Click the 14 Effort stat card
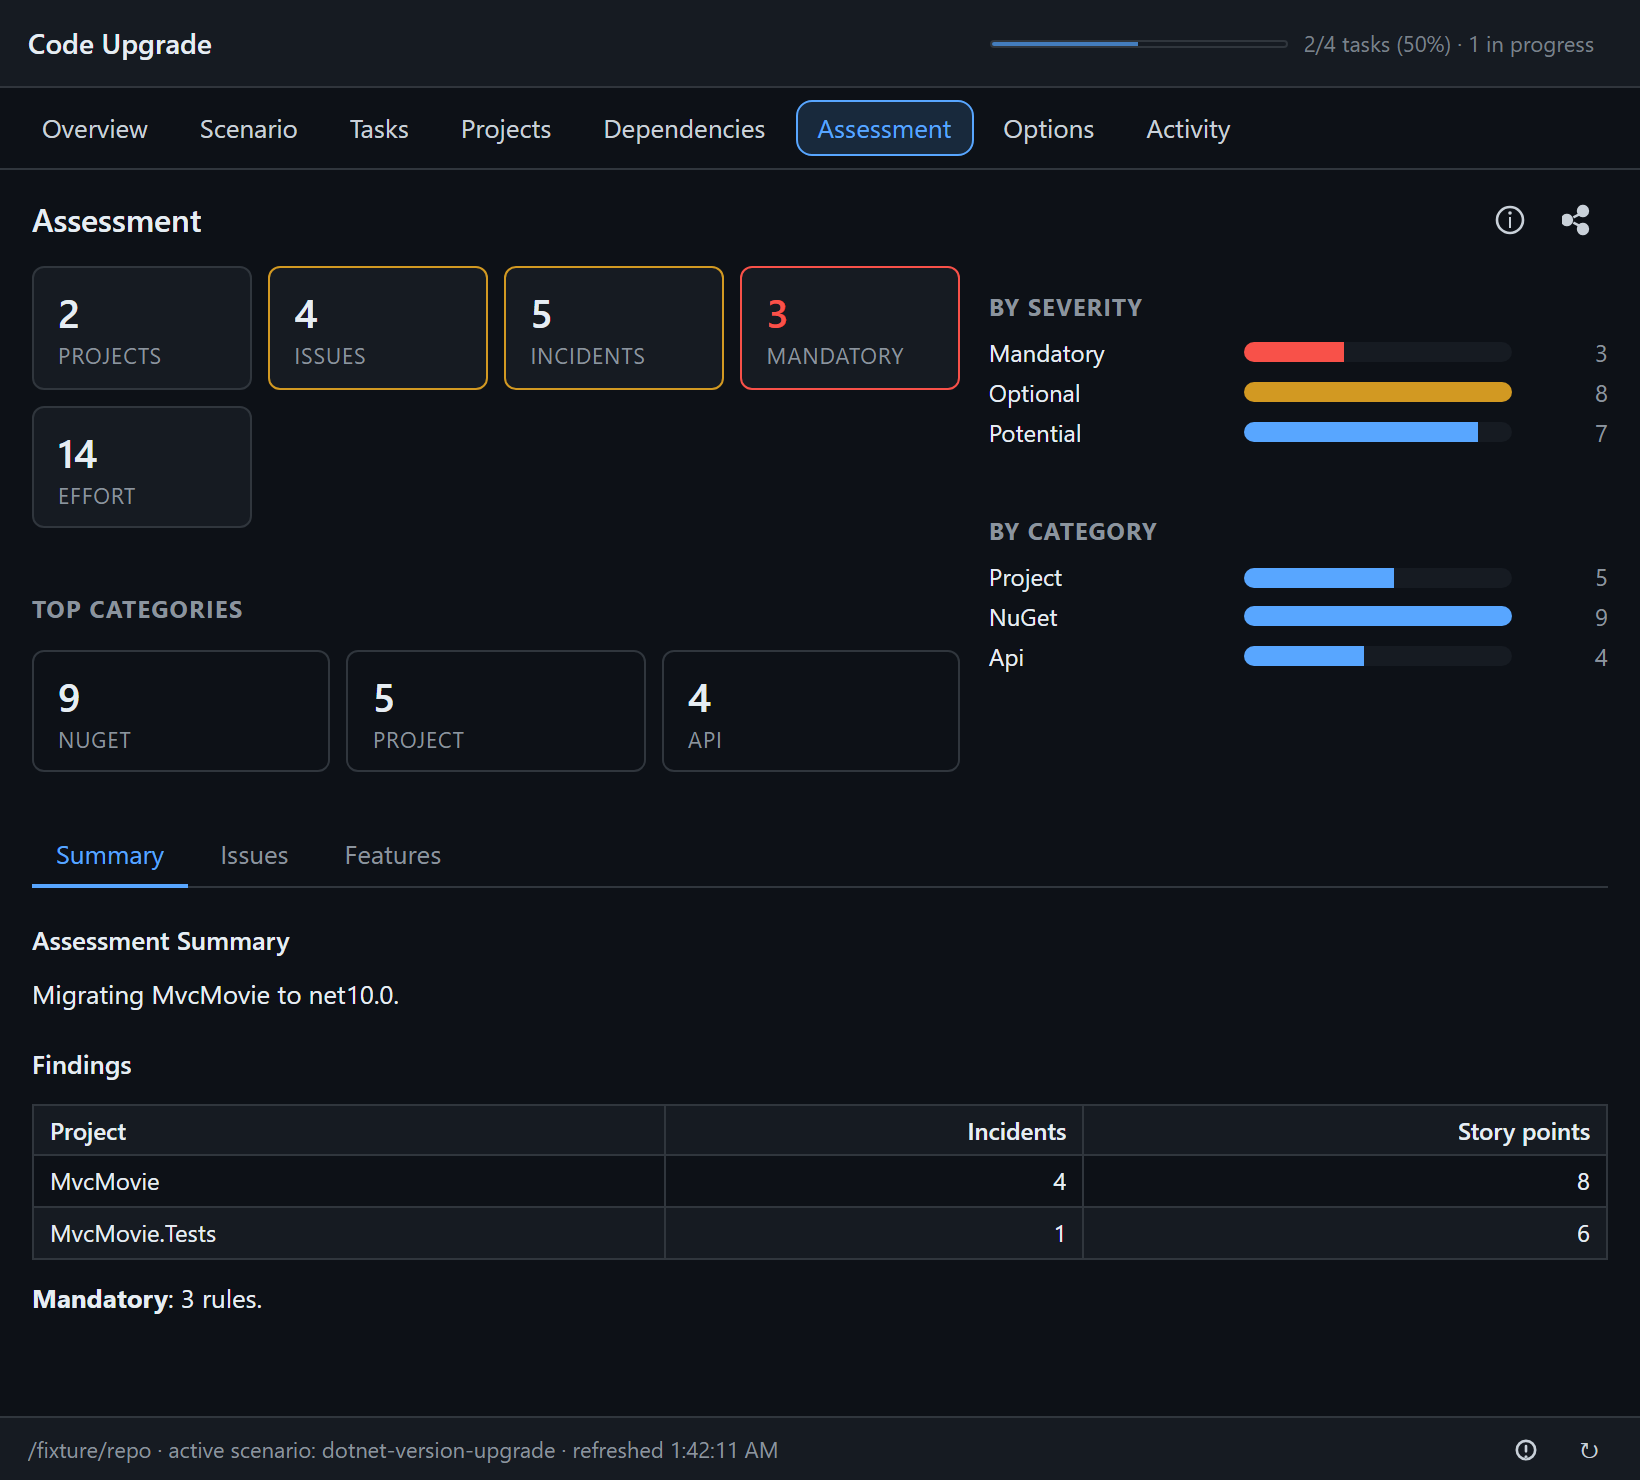 pyautogui.click(x=142, y=467)
